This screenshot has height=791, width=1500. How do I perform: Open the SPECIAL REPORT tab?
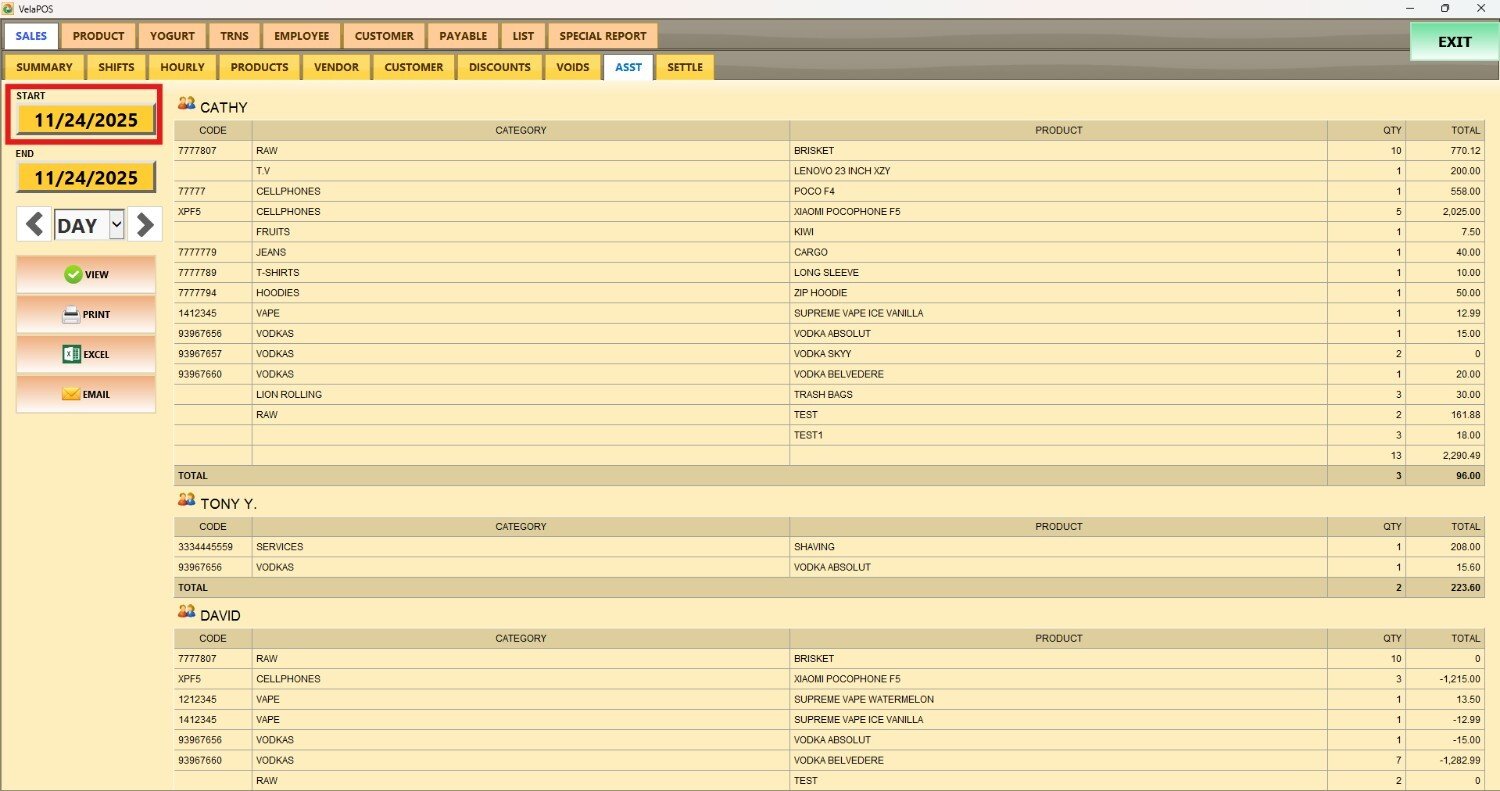coord(602,36)
